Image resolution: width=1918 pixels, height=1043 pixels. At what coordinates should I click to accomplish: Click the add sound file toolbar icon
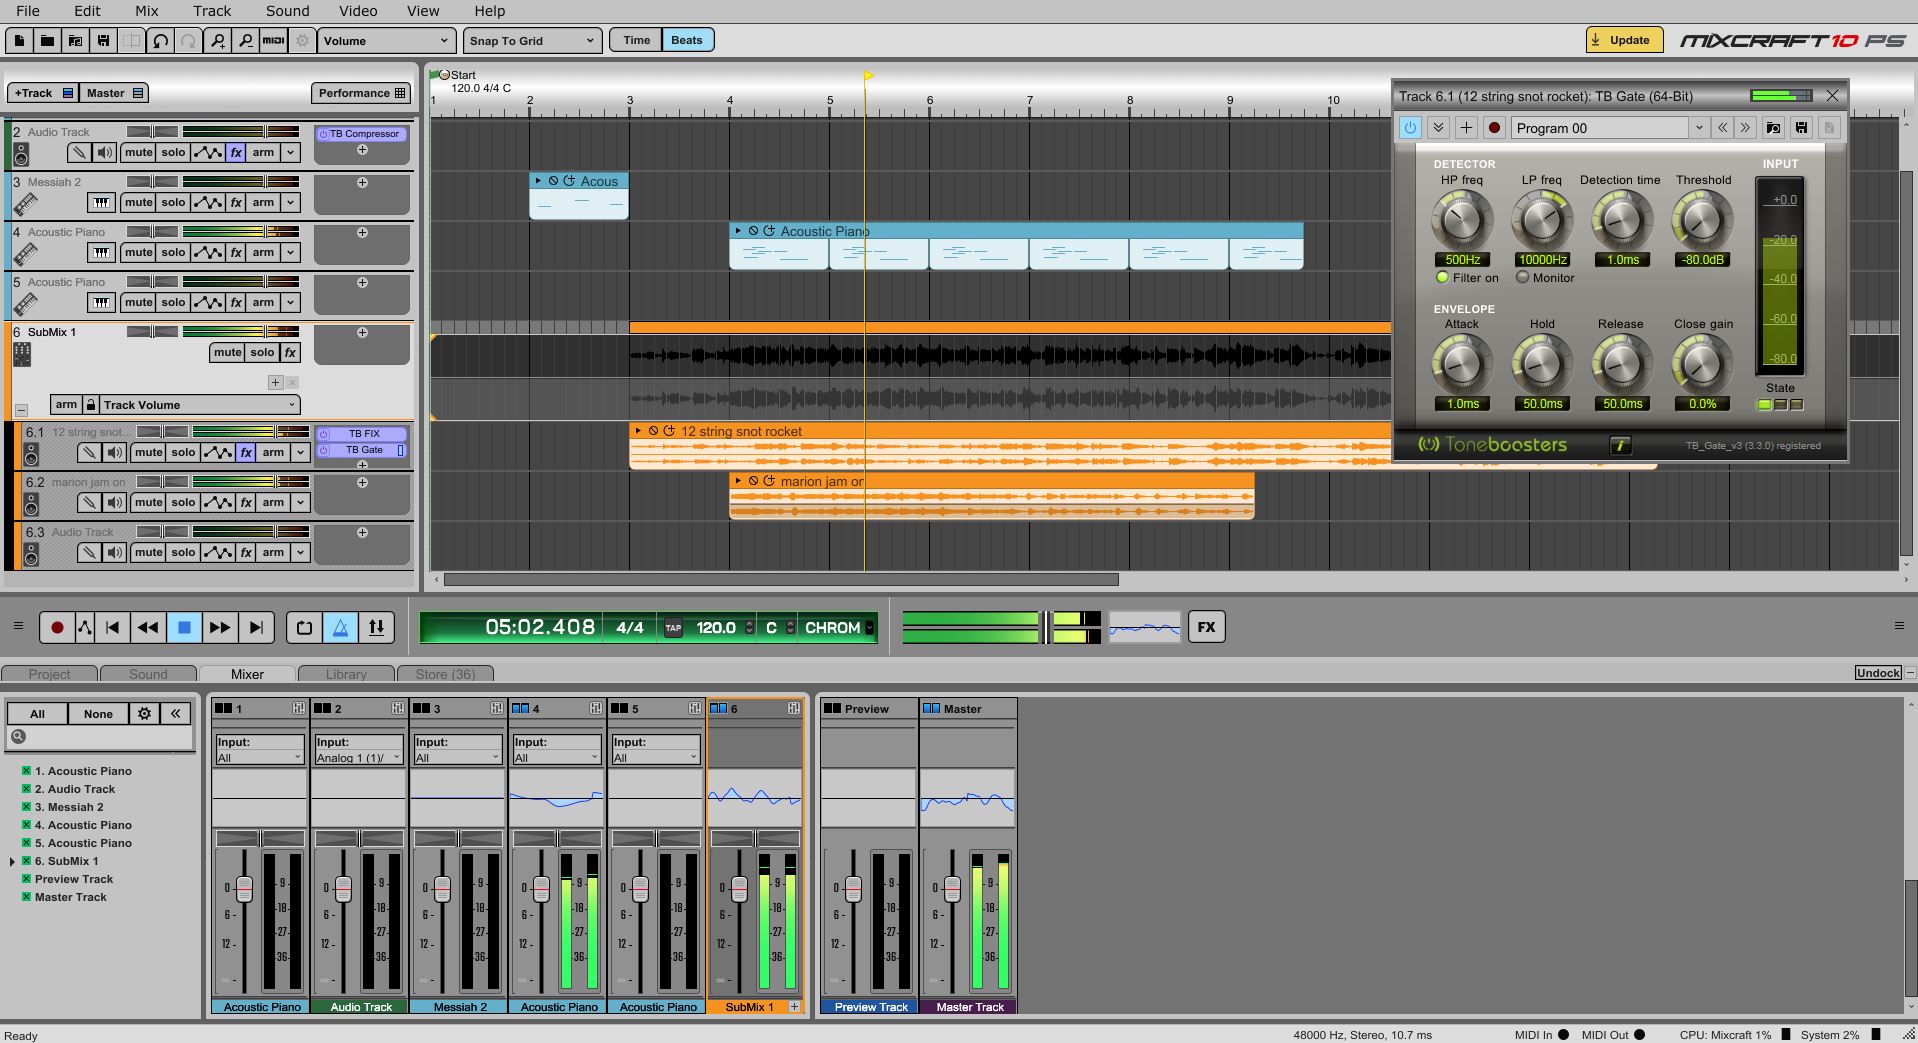click(x=75, y=41)
